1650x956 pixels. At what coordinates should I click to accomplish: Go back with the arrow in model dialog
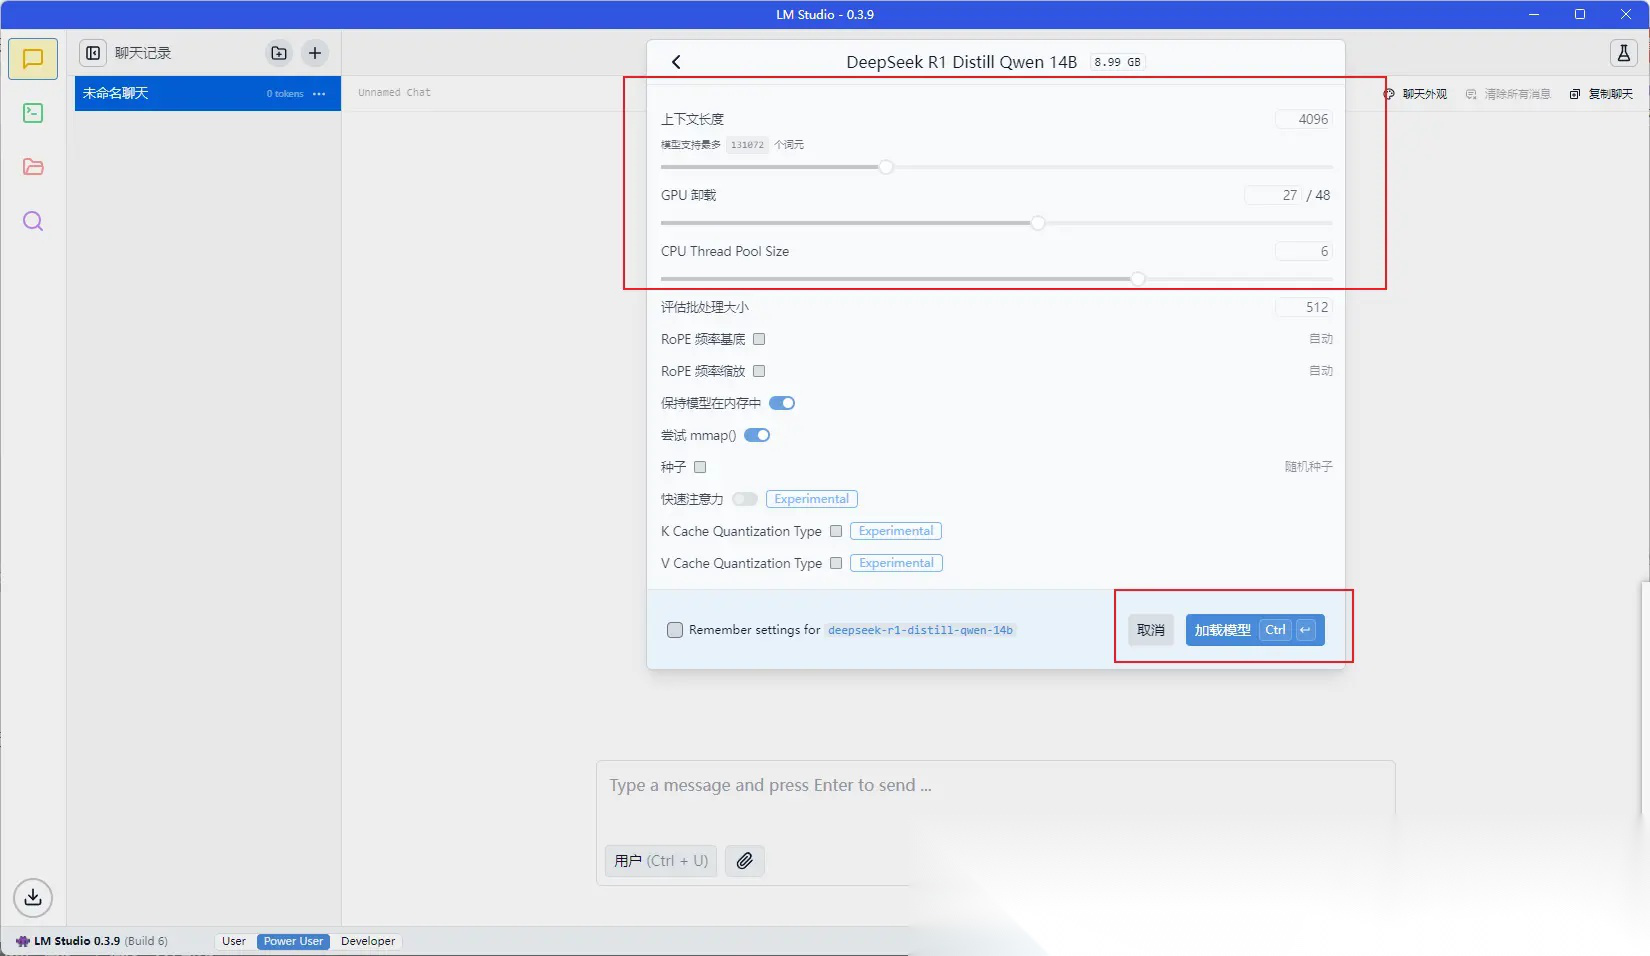click(676, 62)
